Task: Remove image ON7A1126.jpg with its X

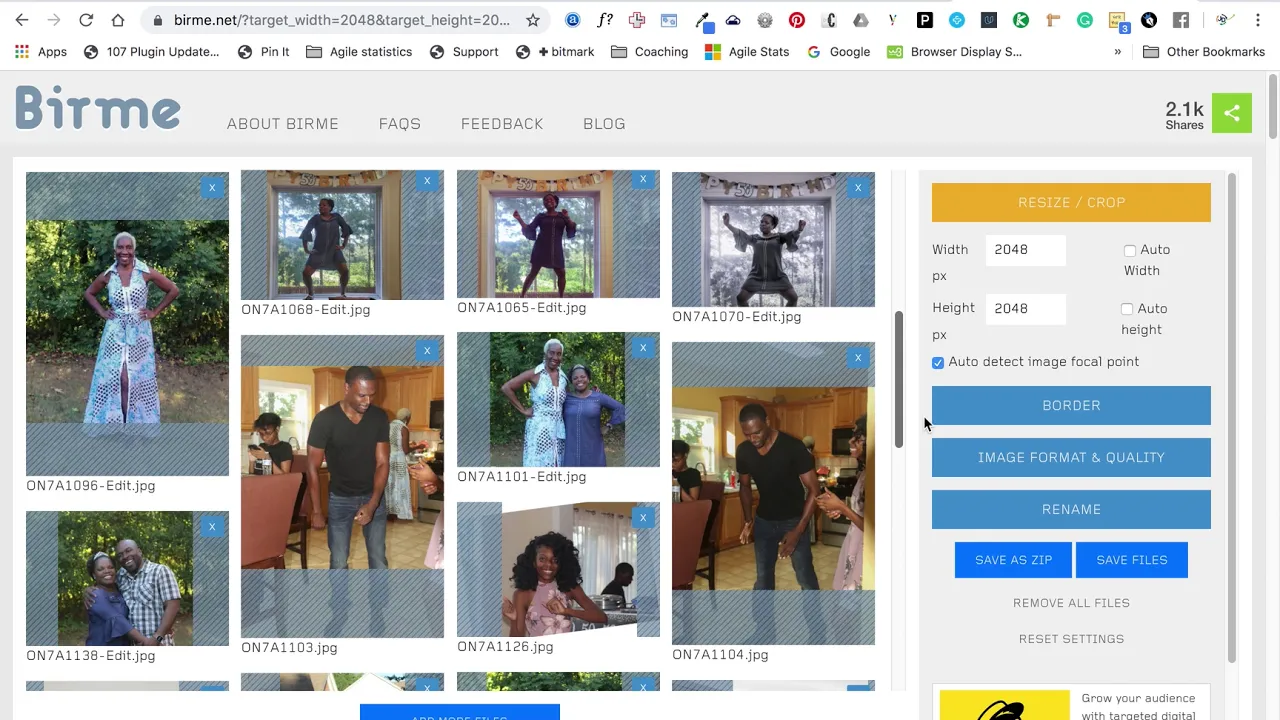Action: point(643,517)
